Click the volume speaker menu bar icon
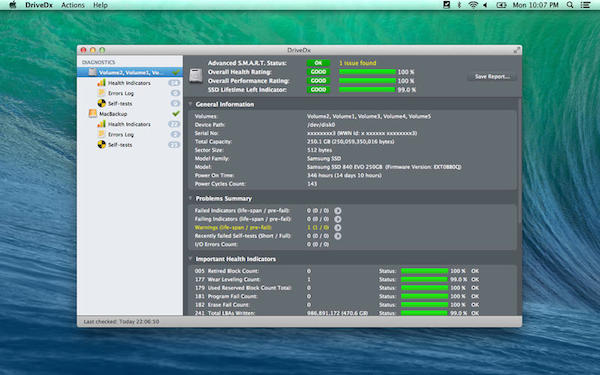 485,5
